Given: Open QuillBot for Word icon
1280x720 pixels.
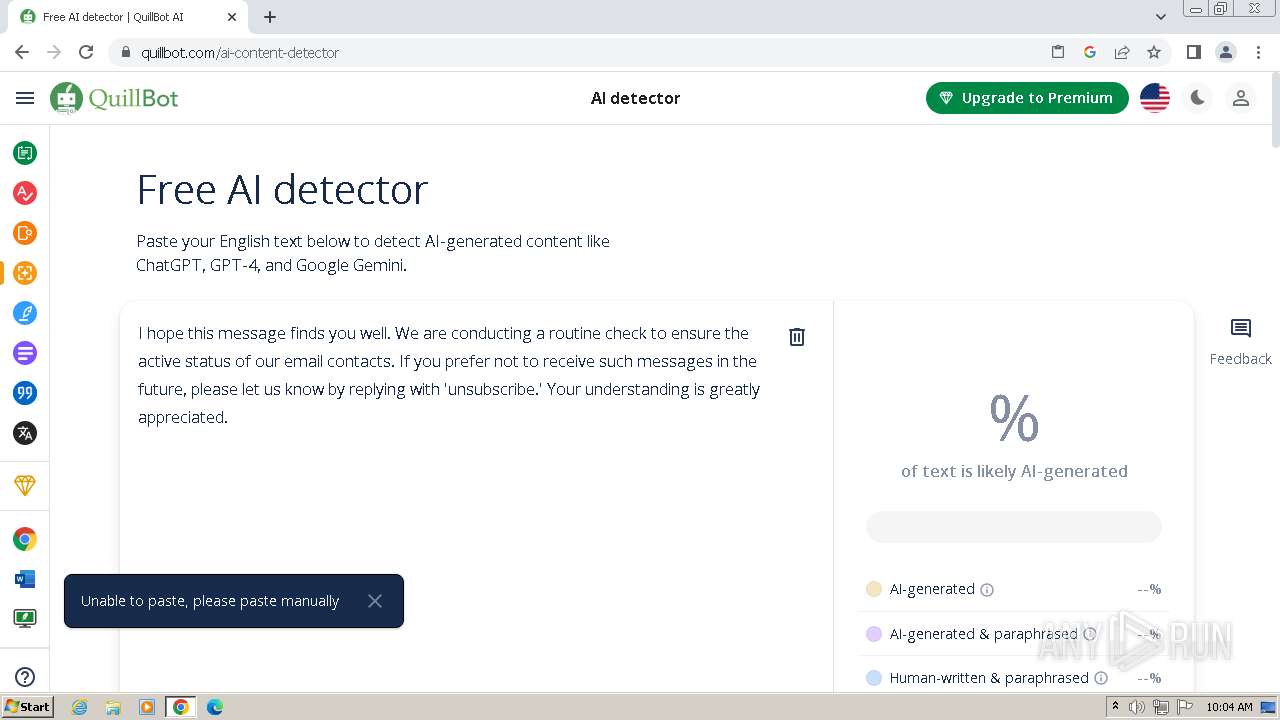Looking at the screenshot, I should click(x=25, y=579).
